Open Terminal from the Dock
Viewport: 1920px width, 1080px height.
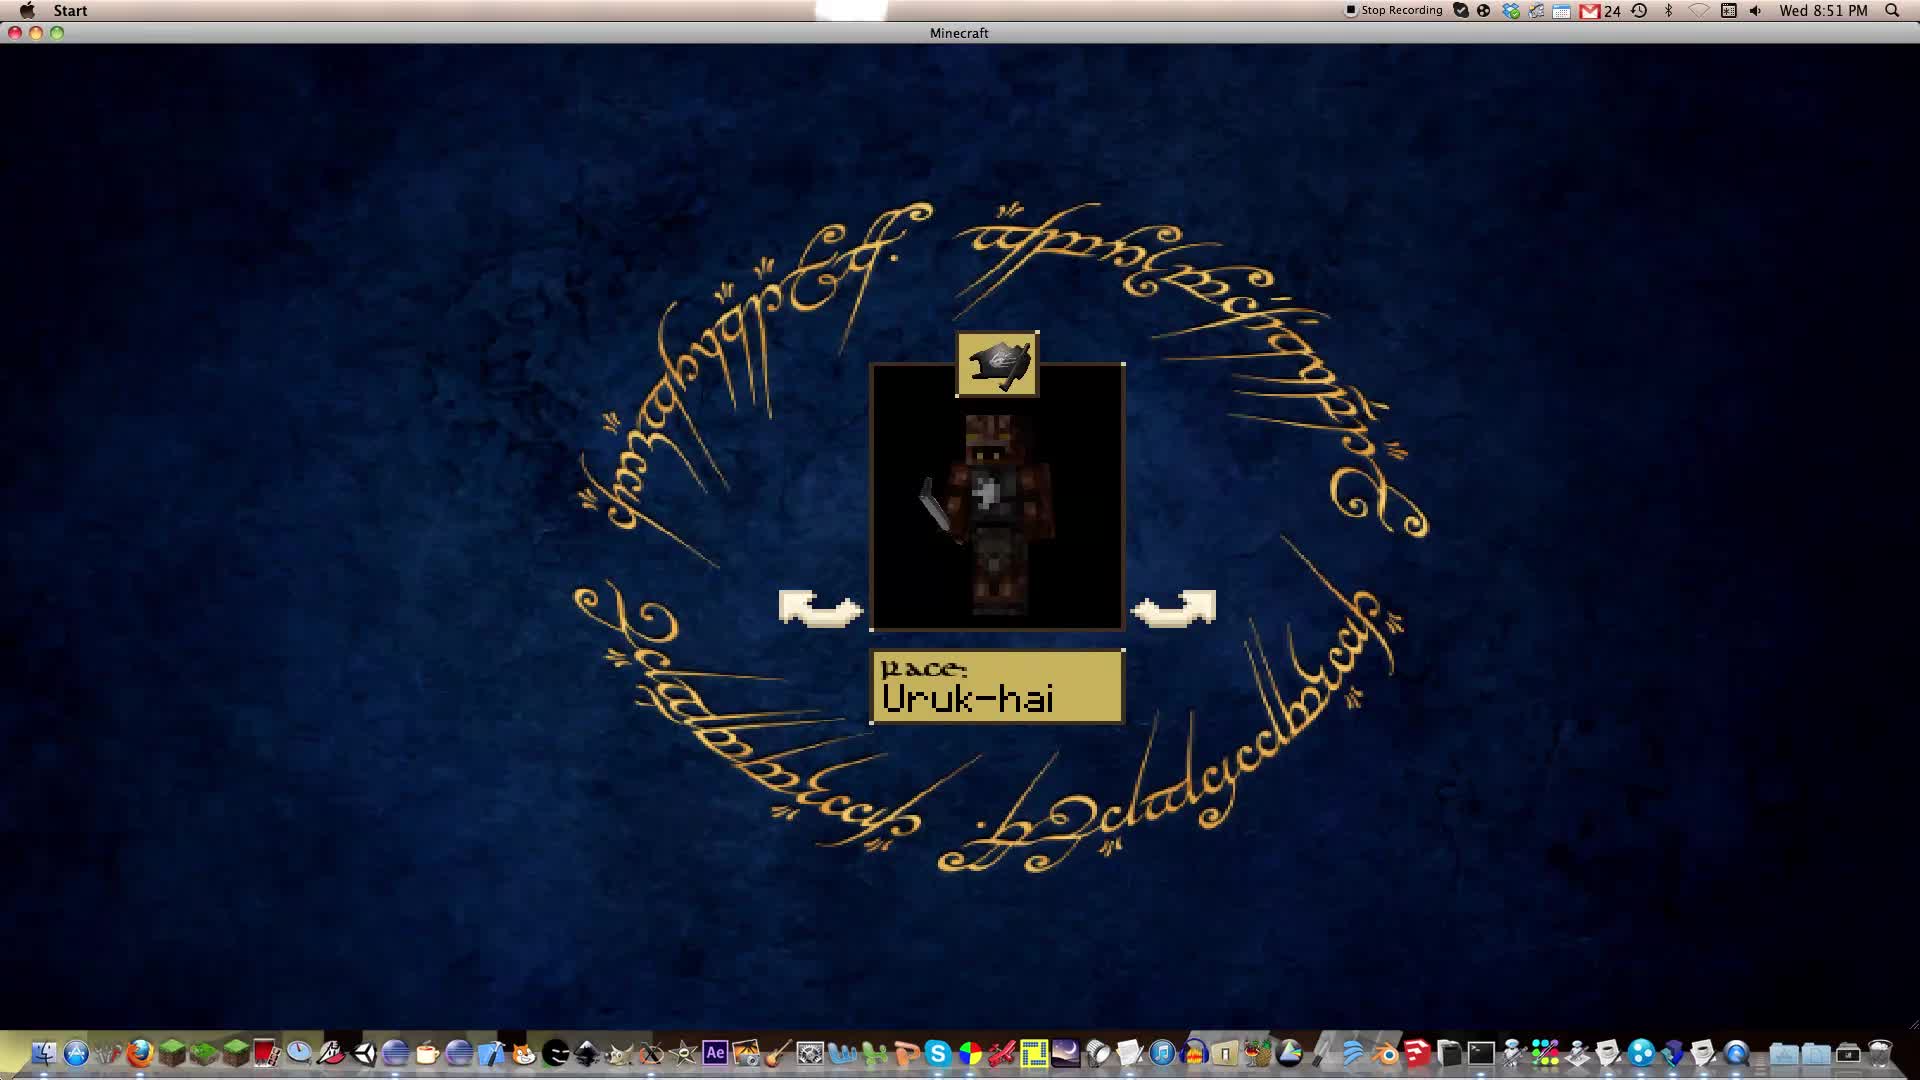1482,1052
